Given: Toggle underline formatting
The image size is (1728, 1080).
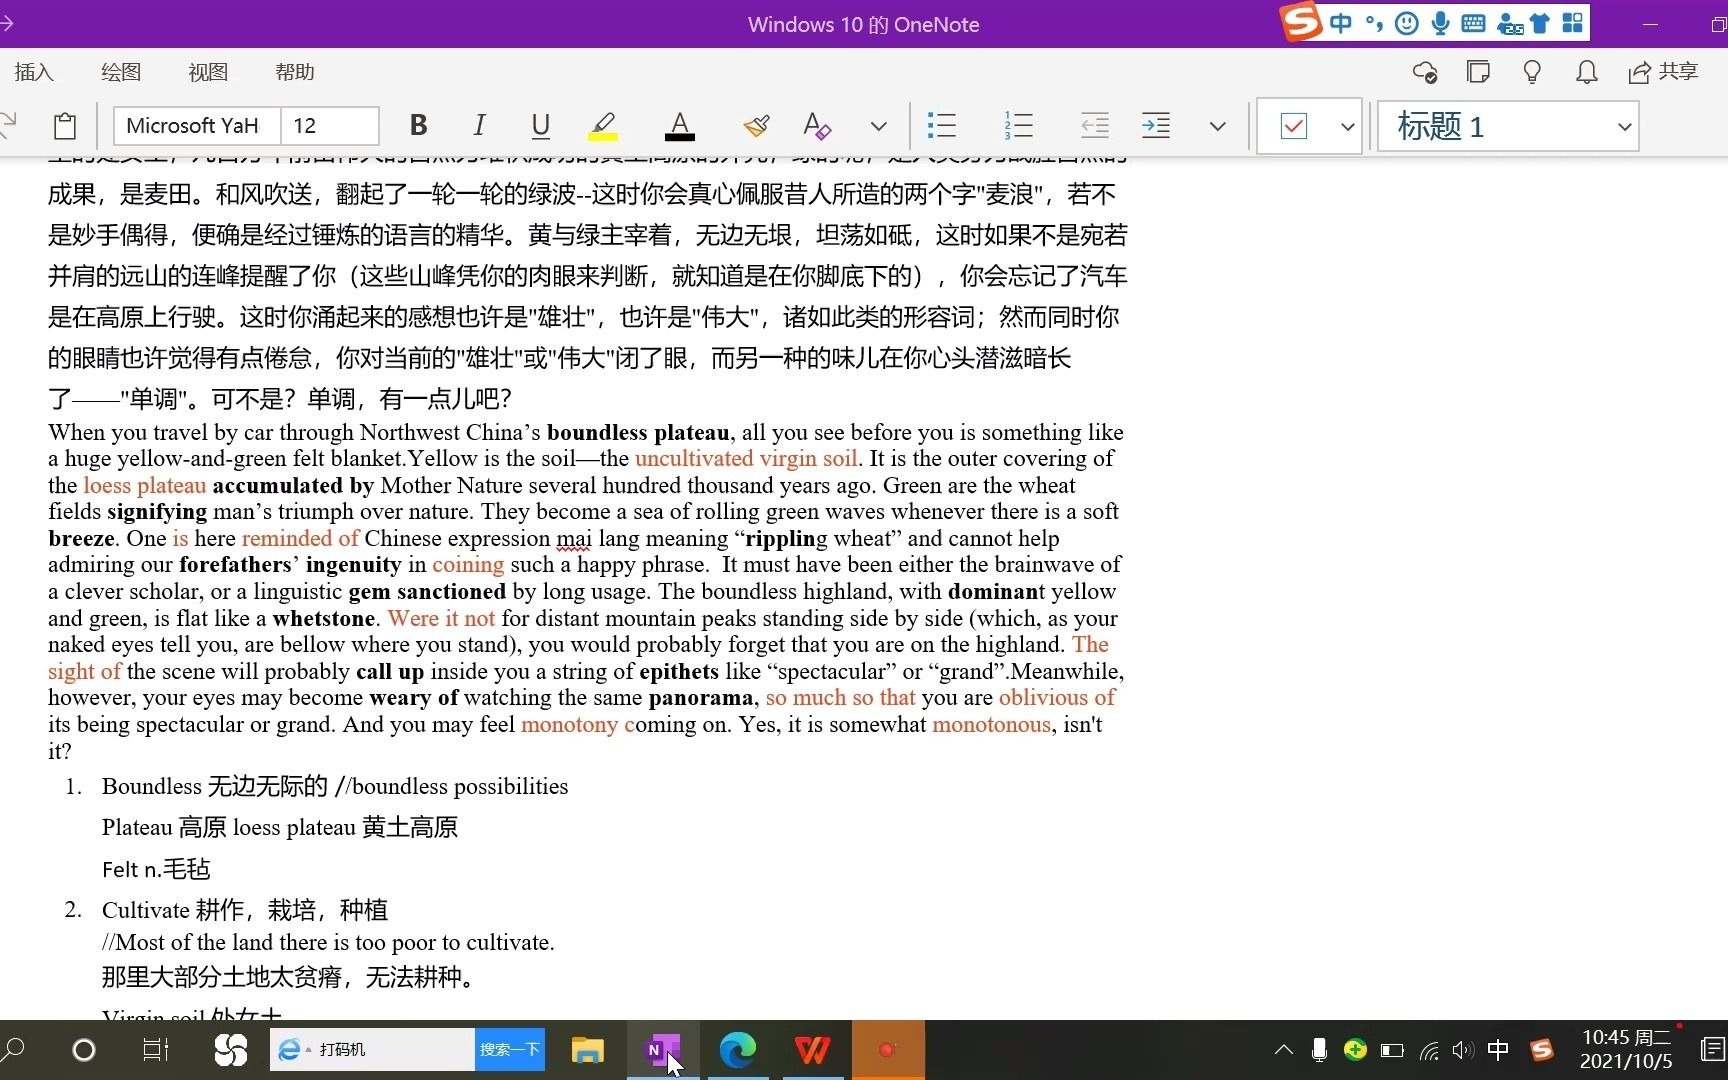Looking at the screenshot, I should click(541, 126).
